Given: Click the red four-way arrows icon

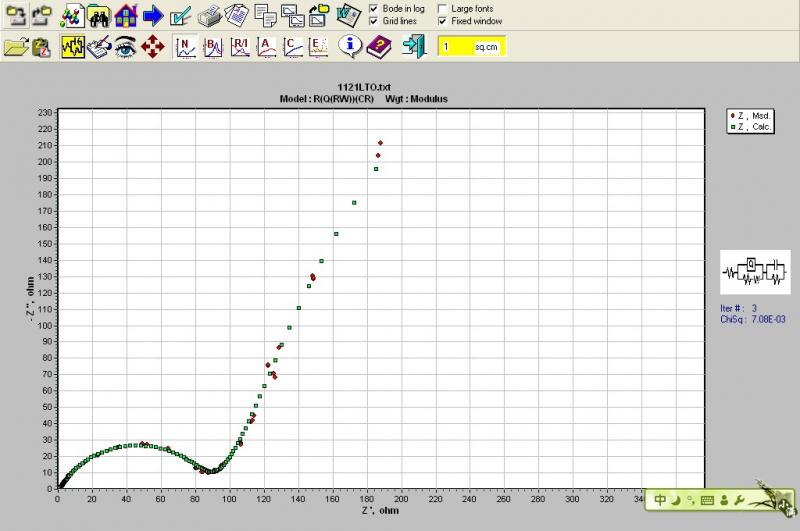Looking at the screenshot, I should point(153,46).
